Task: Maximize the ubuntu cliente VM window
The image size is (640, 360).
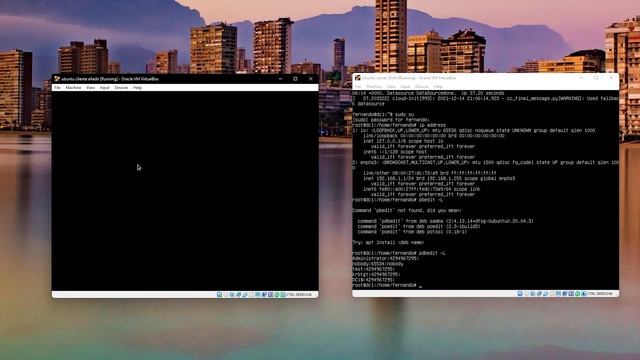Action: 296,79
